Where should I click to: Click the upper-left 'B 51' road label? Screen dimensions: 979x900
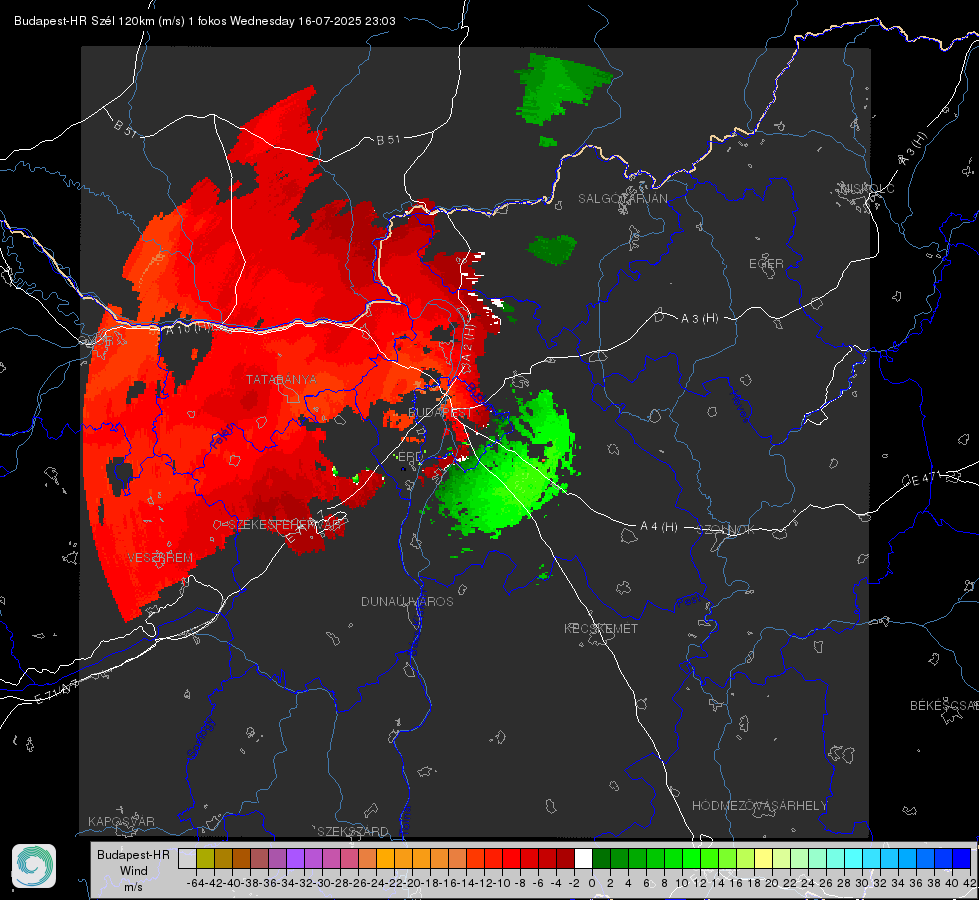coord(125,128)
